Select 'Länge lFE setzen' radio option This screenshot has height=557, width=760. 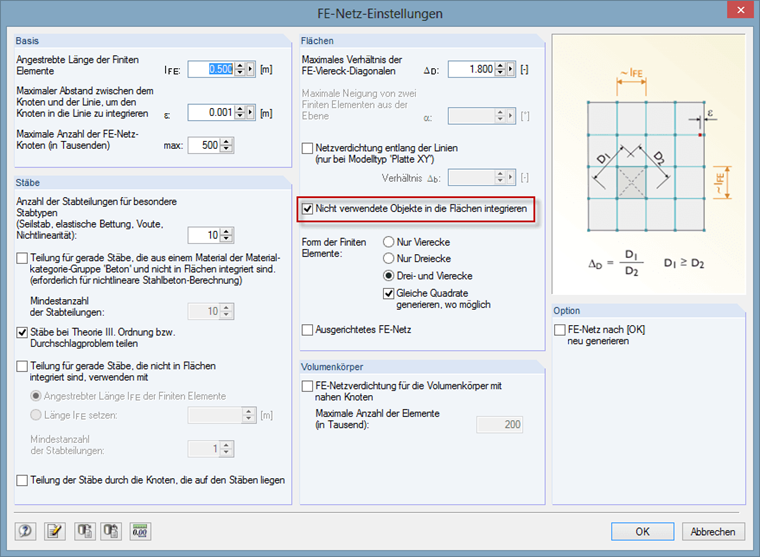click(x=36, y=415)
